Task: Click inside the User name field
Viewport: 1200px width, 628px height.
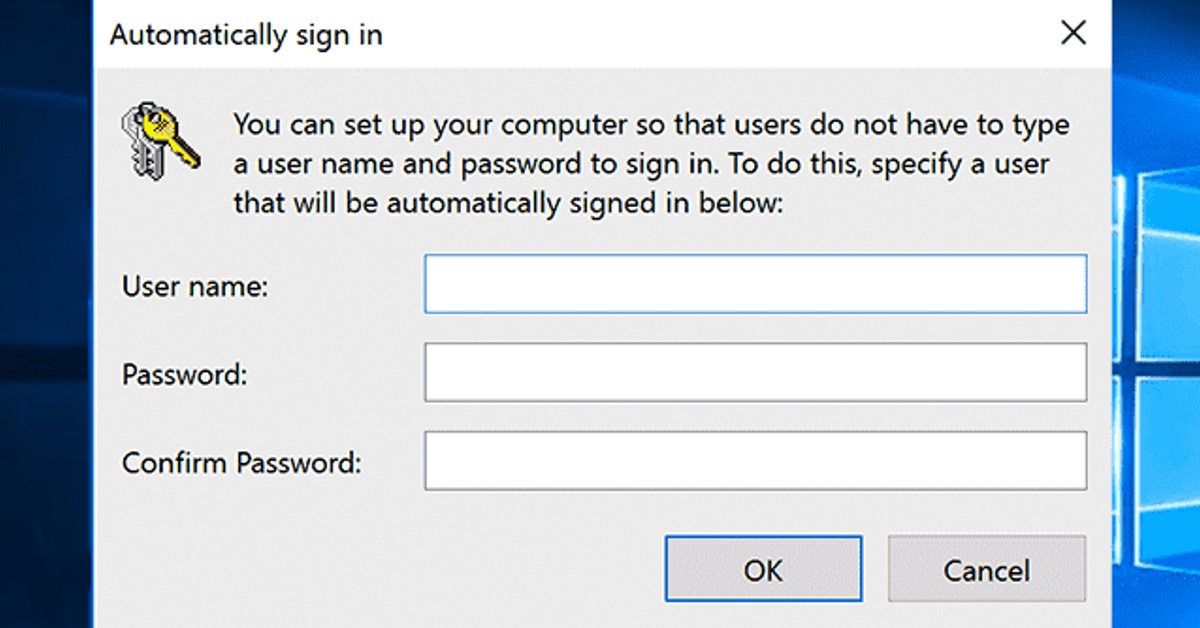Action: tap(755, 283)
